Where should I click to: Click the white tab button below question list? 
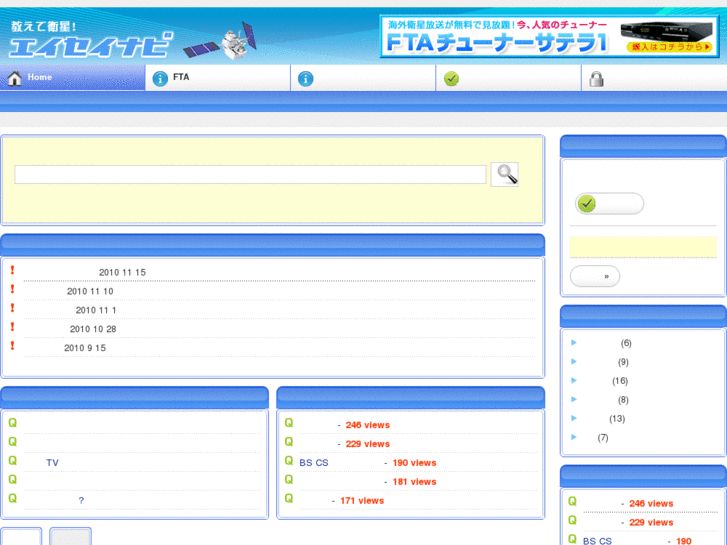(21, 536)
